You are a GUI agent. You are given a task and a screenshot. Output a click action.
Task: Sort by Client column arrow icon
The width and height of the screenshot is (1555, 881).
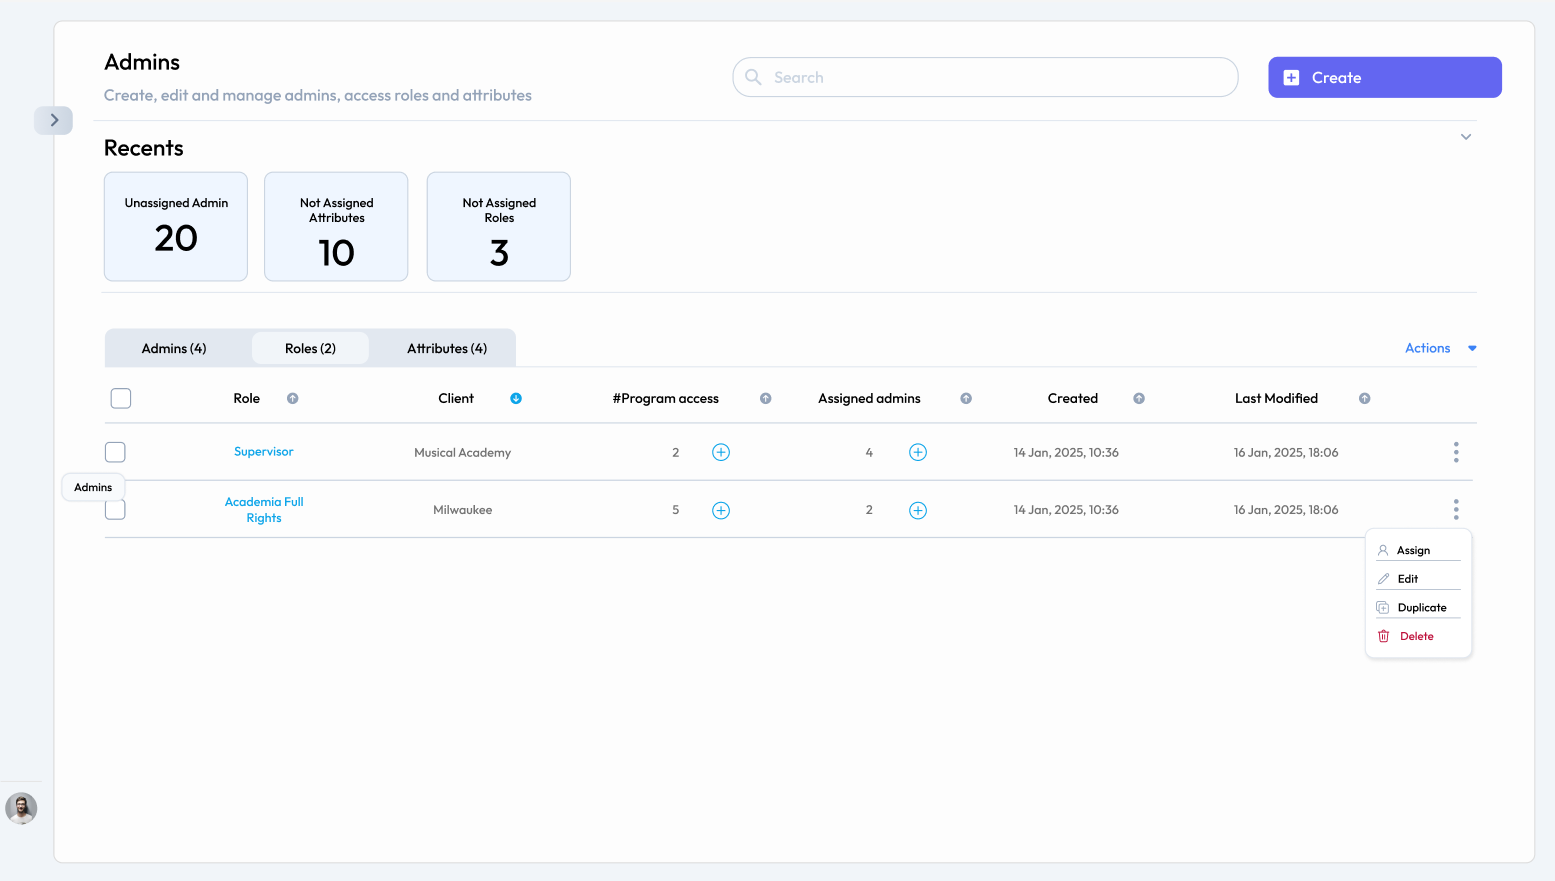coord(516,398)
